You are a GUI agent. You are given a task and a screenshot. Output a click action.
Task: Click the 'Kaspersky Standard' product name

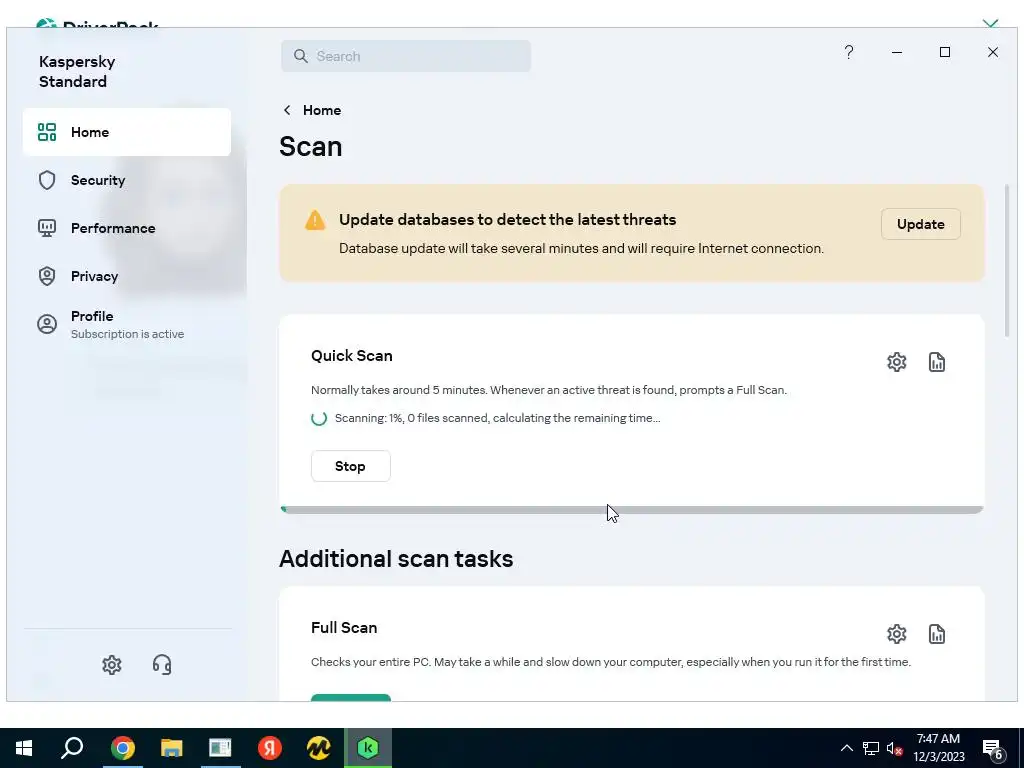[77, 72]
